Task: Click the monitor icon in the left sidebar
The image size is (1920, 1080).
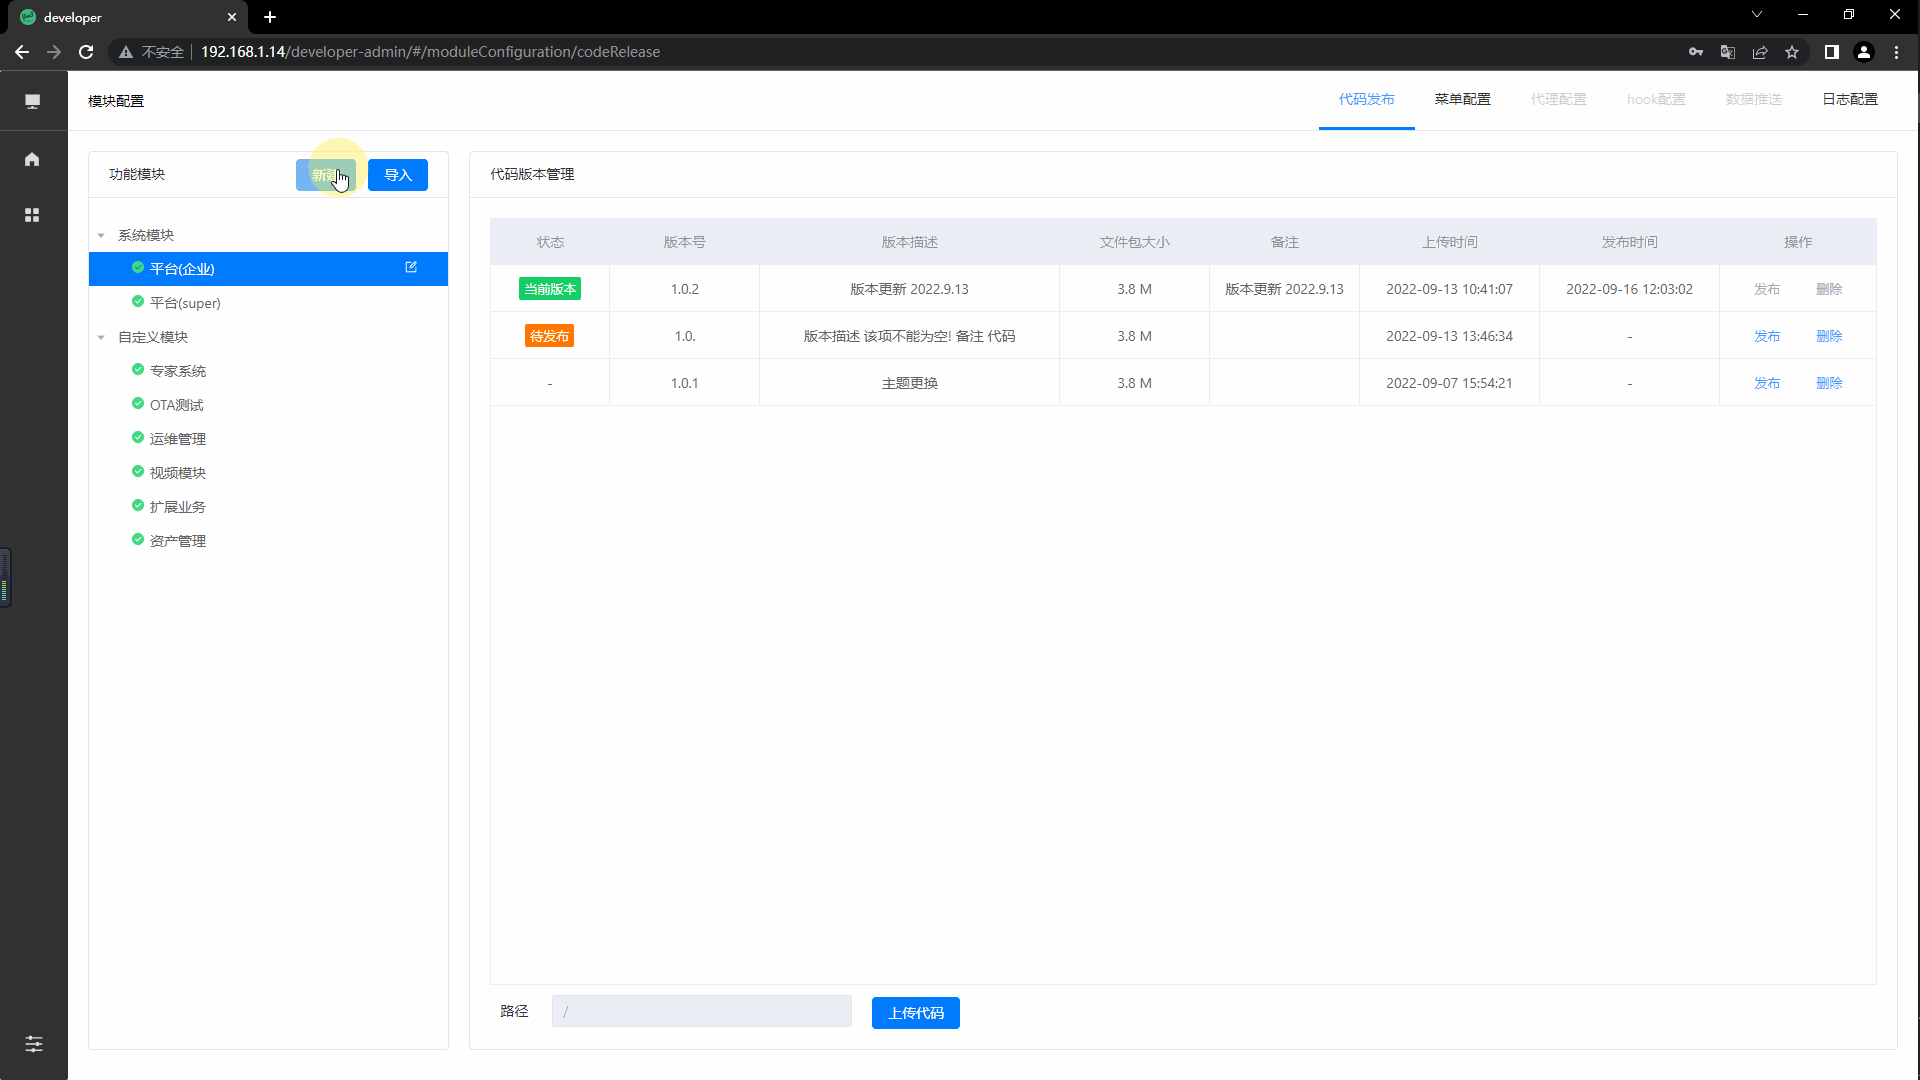Action: pyautogui.click(x=32, y=101)
